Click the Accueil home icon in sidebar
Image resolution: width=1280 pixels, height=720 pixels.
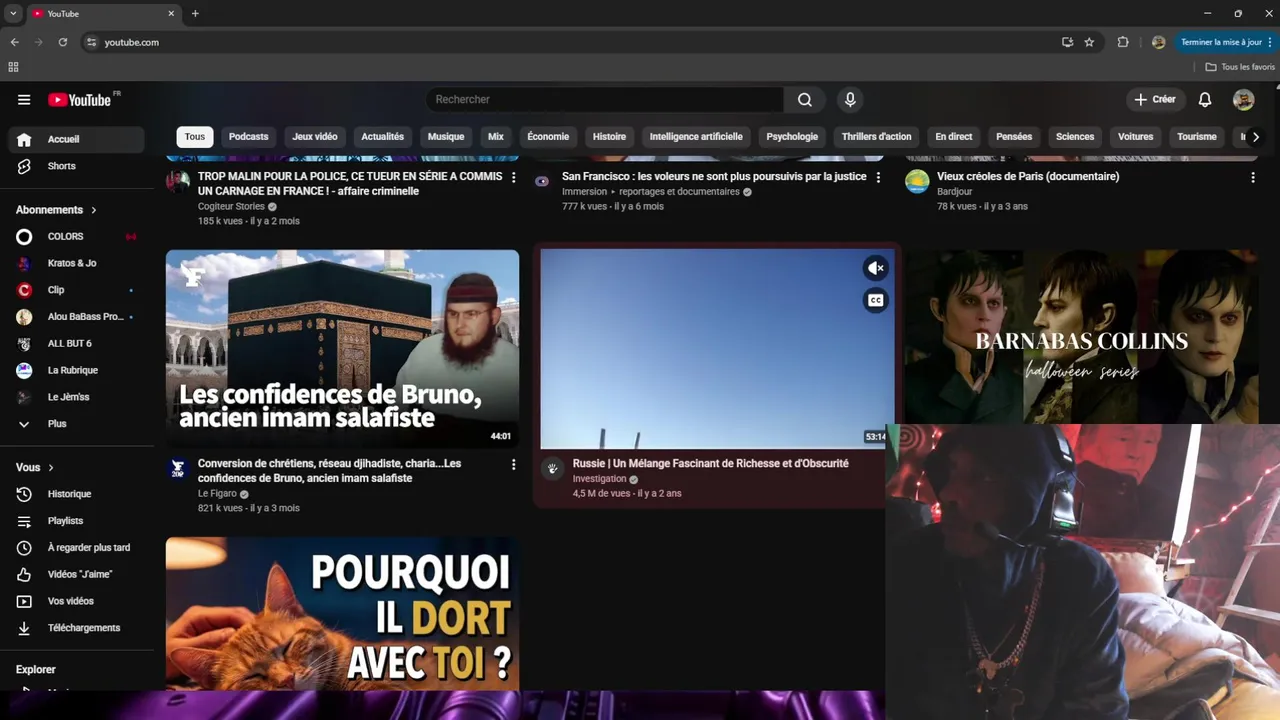[x=25, y=139]
